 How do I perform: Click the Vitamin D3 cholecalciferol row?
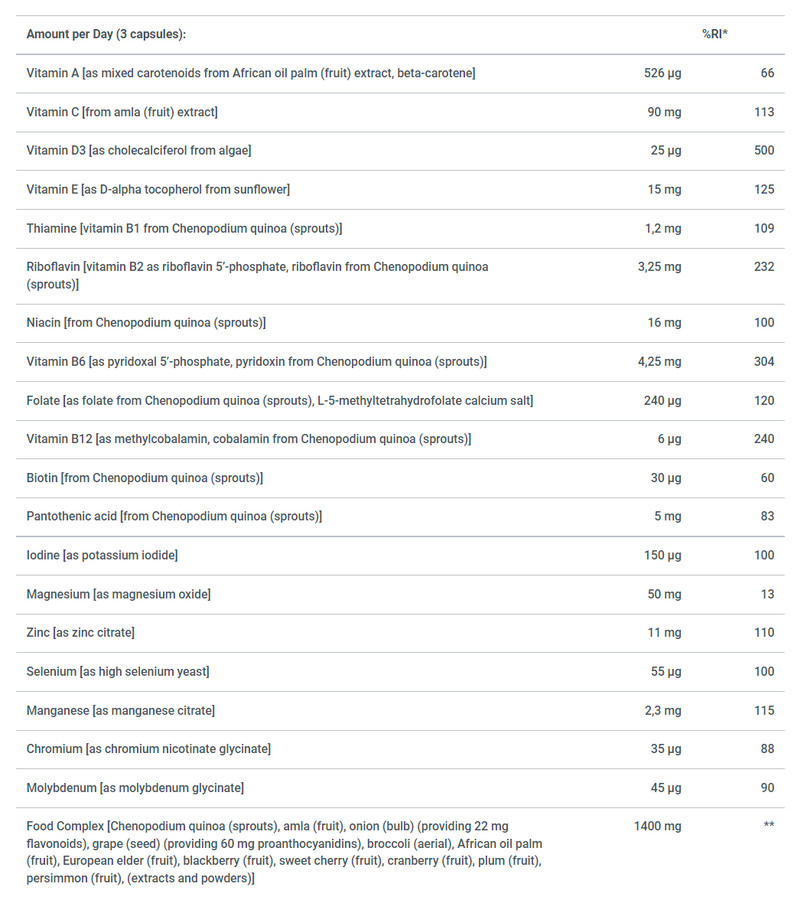coord(400,150)
